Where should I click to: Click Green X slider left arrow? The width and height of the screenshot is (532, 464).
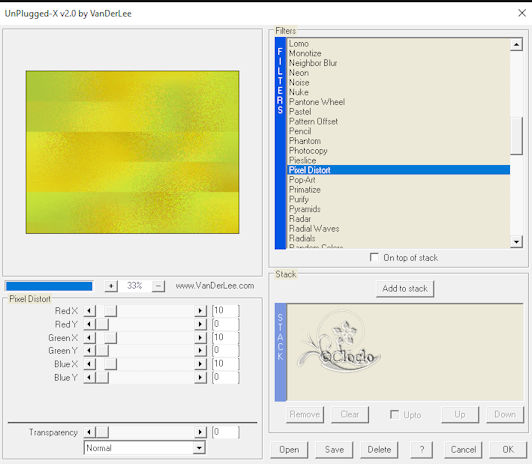pos(89,337)
